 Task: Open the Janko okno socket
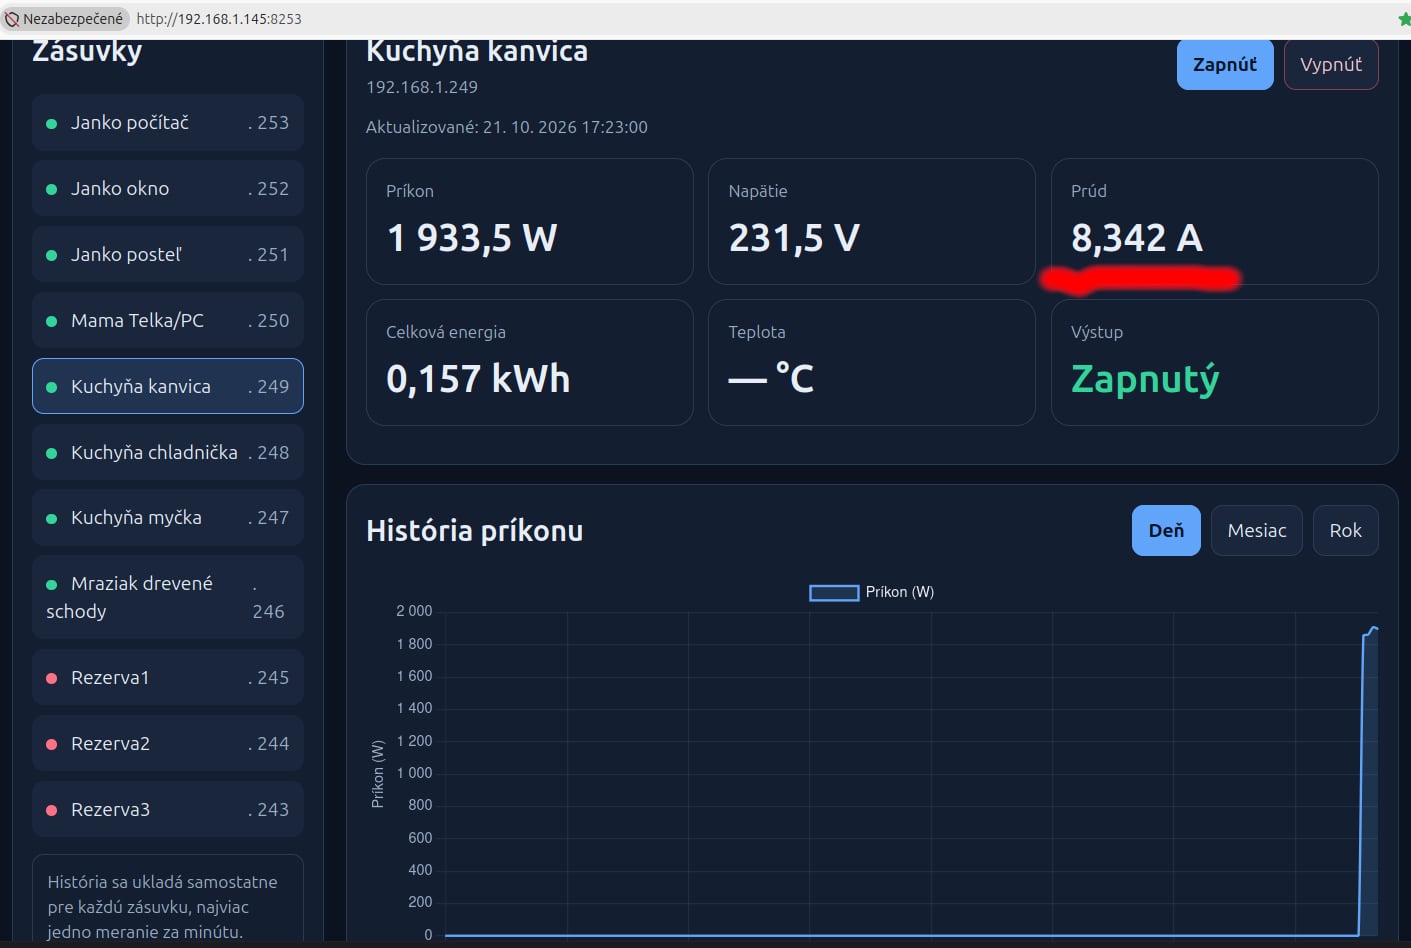pos(168,189)
